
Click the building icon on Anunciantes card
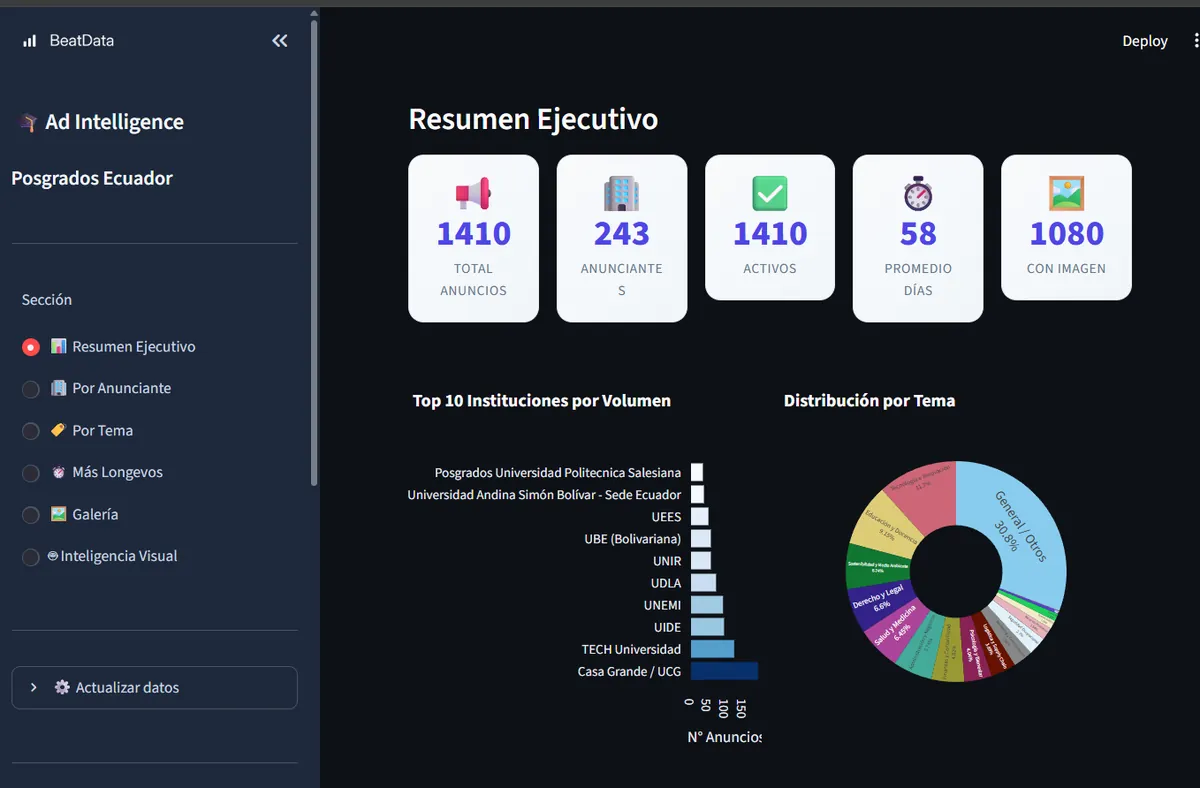(x=621, y=193)
